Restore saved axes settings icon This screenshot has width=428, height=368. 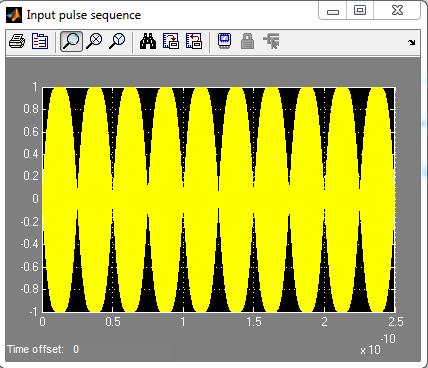194,42
